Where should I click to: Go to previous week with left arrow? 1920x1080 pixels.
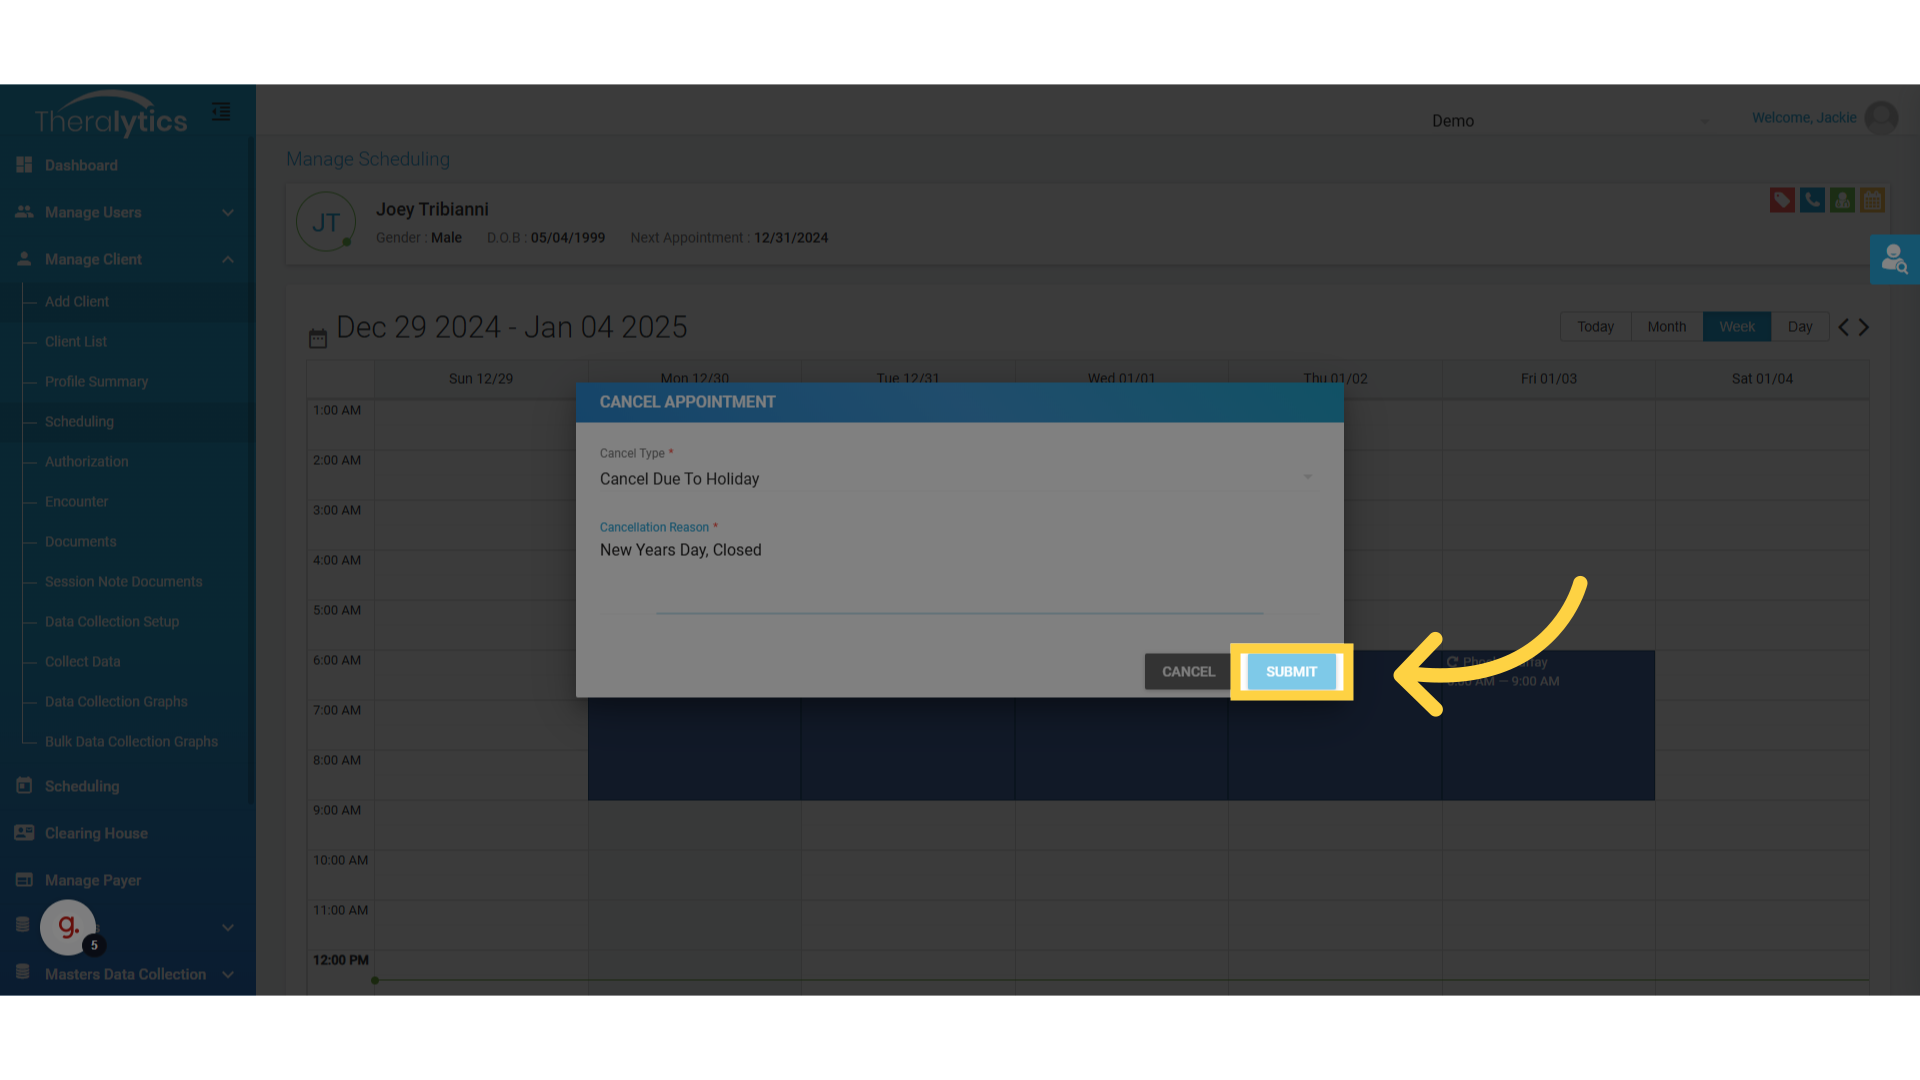tap(1843, 327)
